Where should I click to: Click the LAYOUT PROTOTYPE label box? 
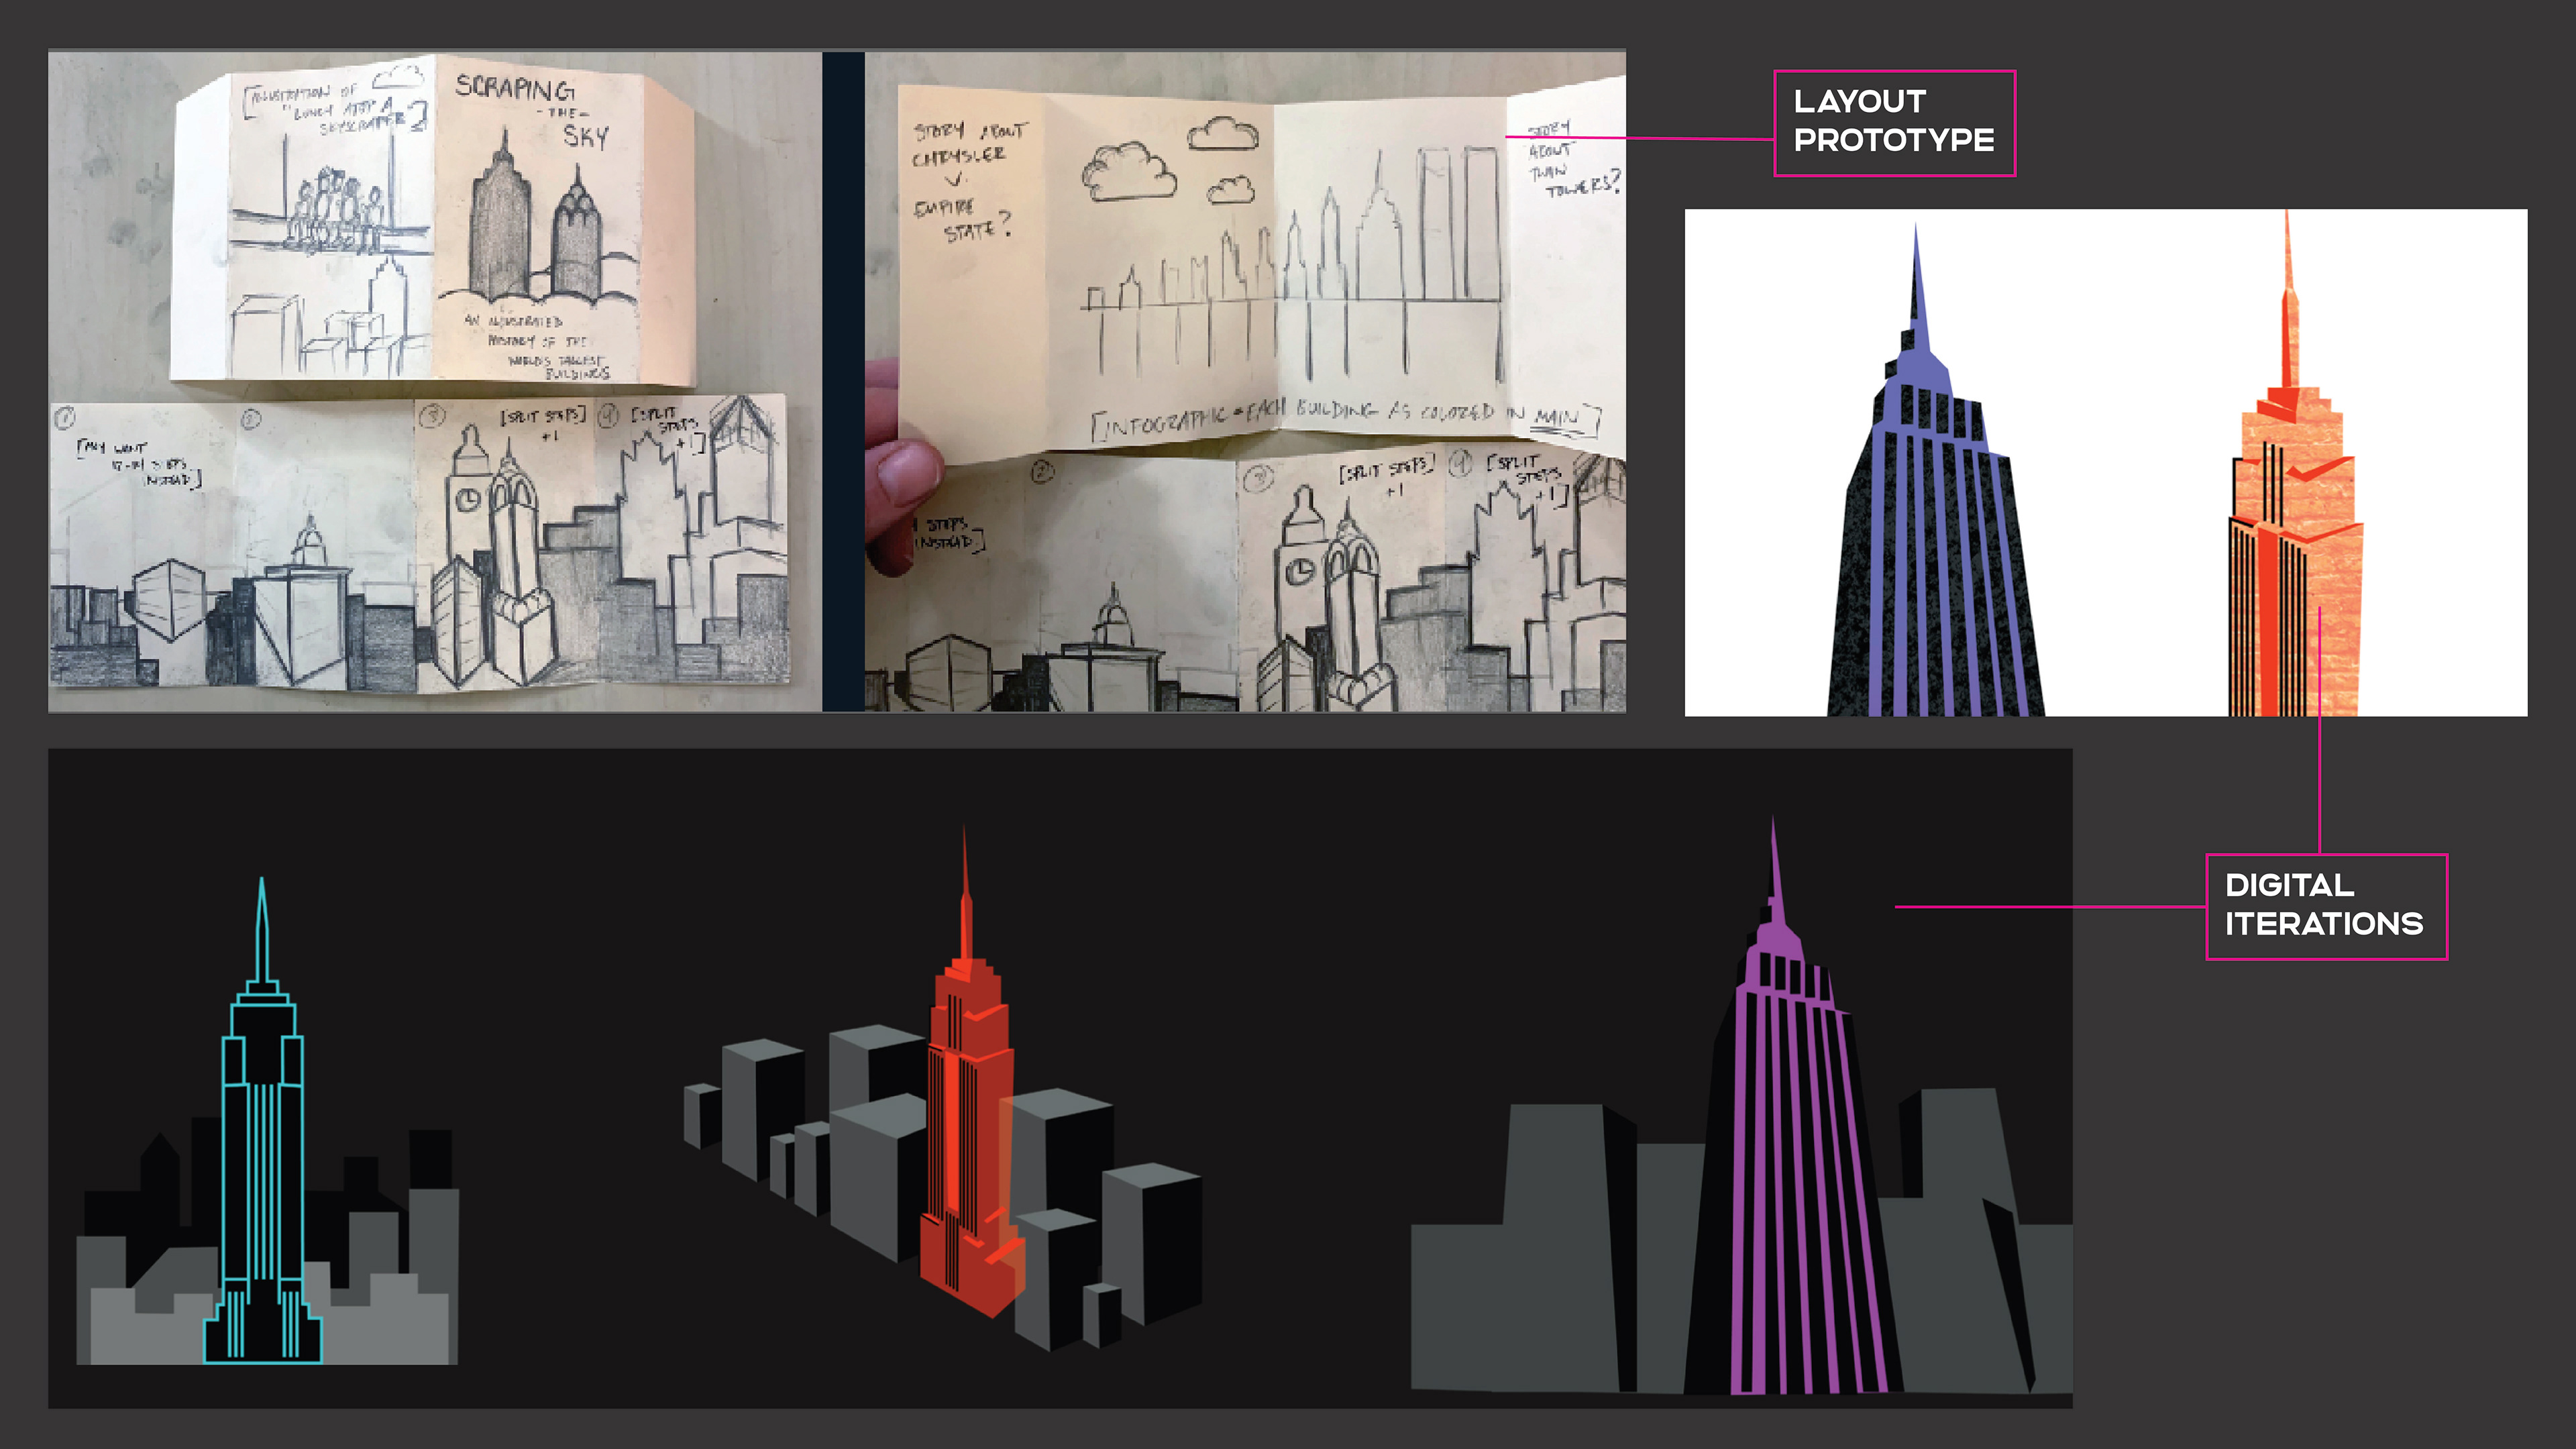coord(1894,123)
